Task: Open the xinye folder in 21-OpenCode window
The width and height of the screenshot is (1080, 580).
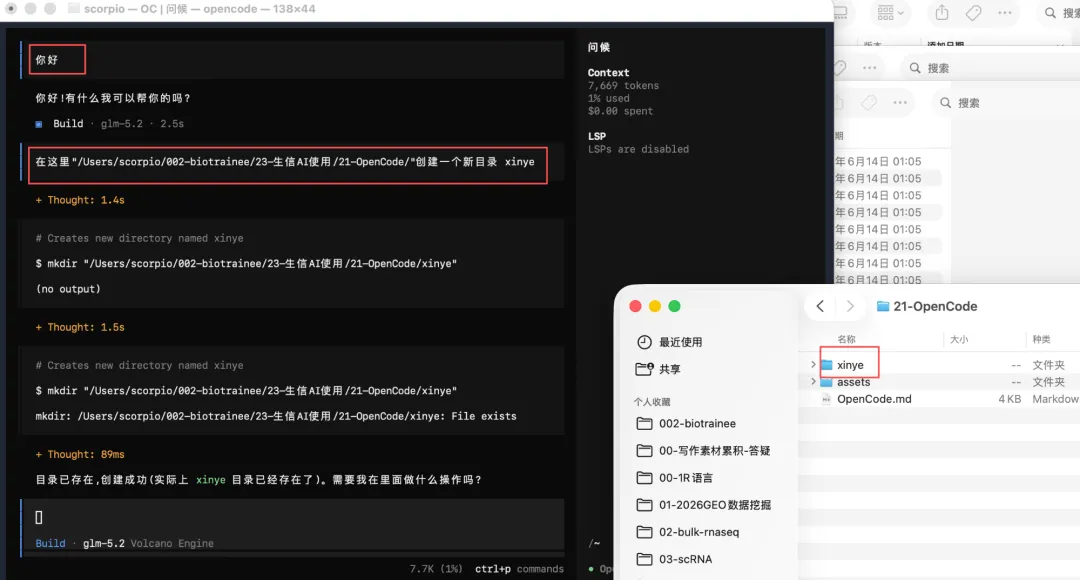Action: pos(849,365)
